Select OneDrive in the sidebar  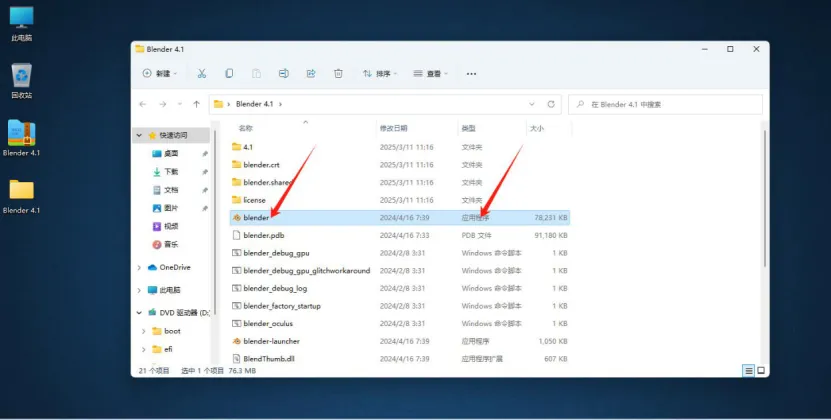(x=175, y=267)
